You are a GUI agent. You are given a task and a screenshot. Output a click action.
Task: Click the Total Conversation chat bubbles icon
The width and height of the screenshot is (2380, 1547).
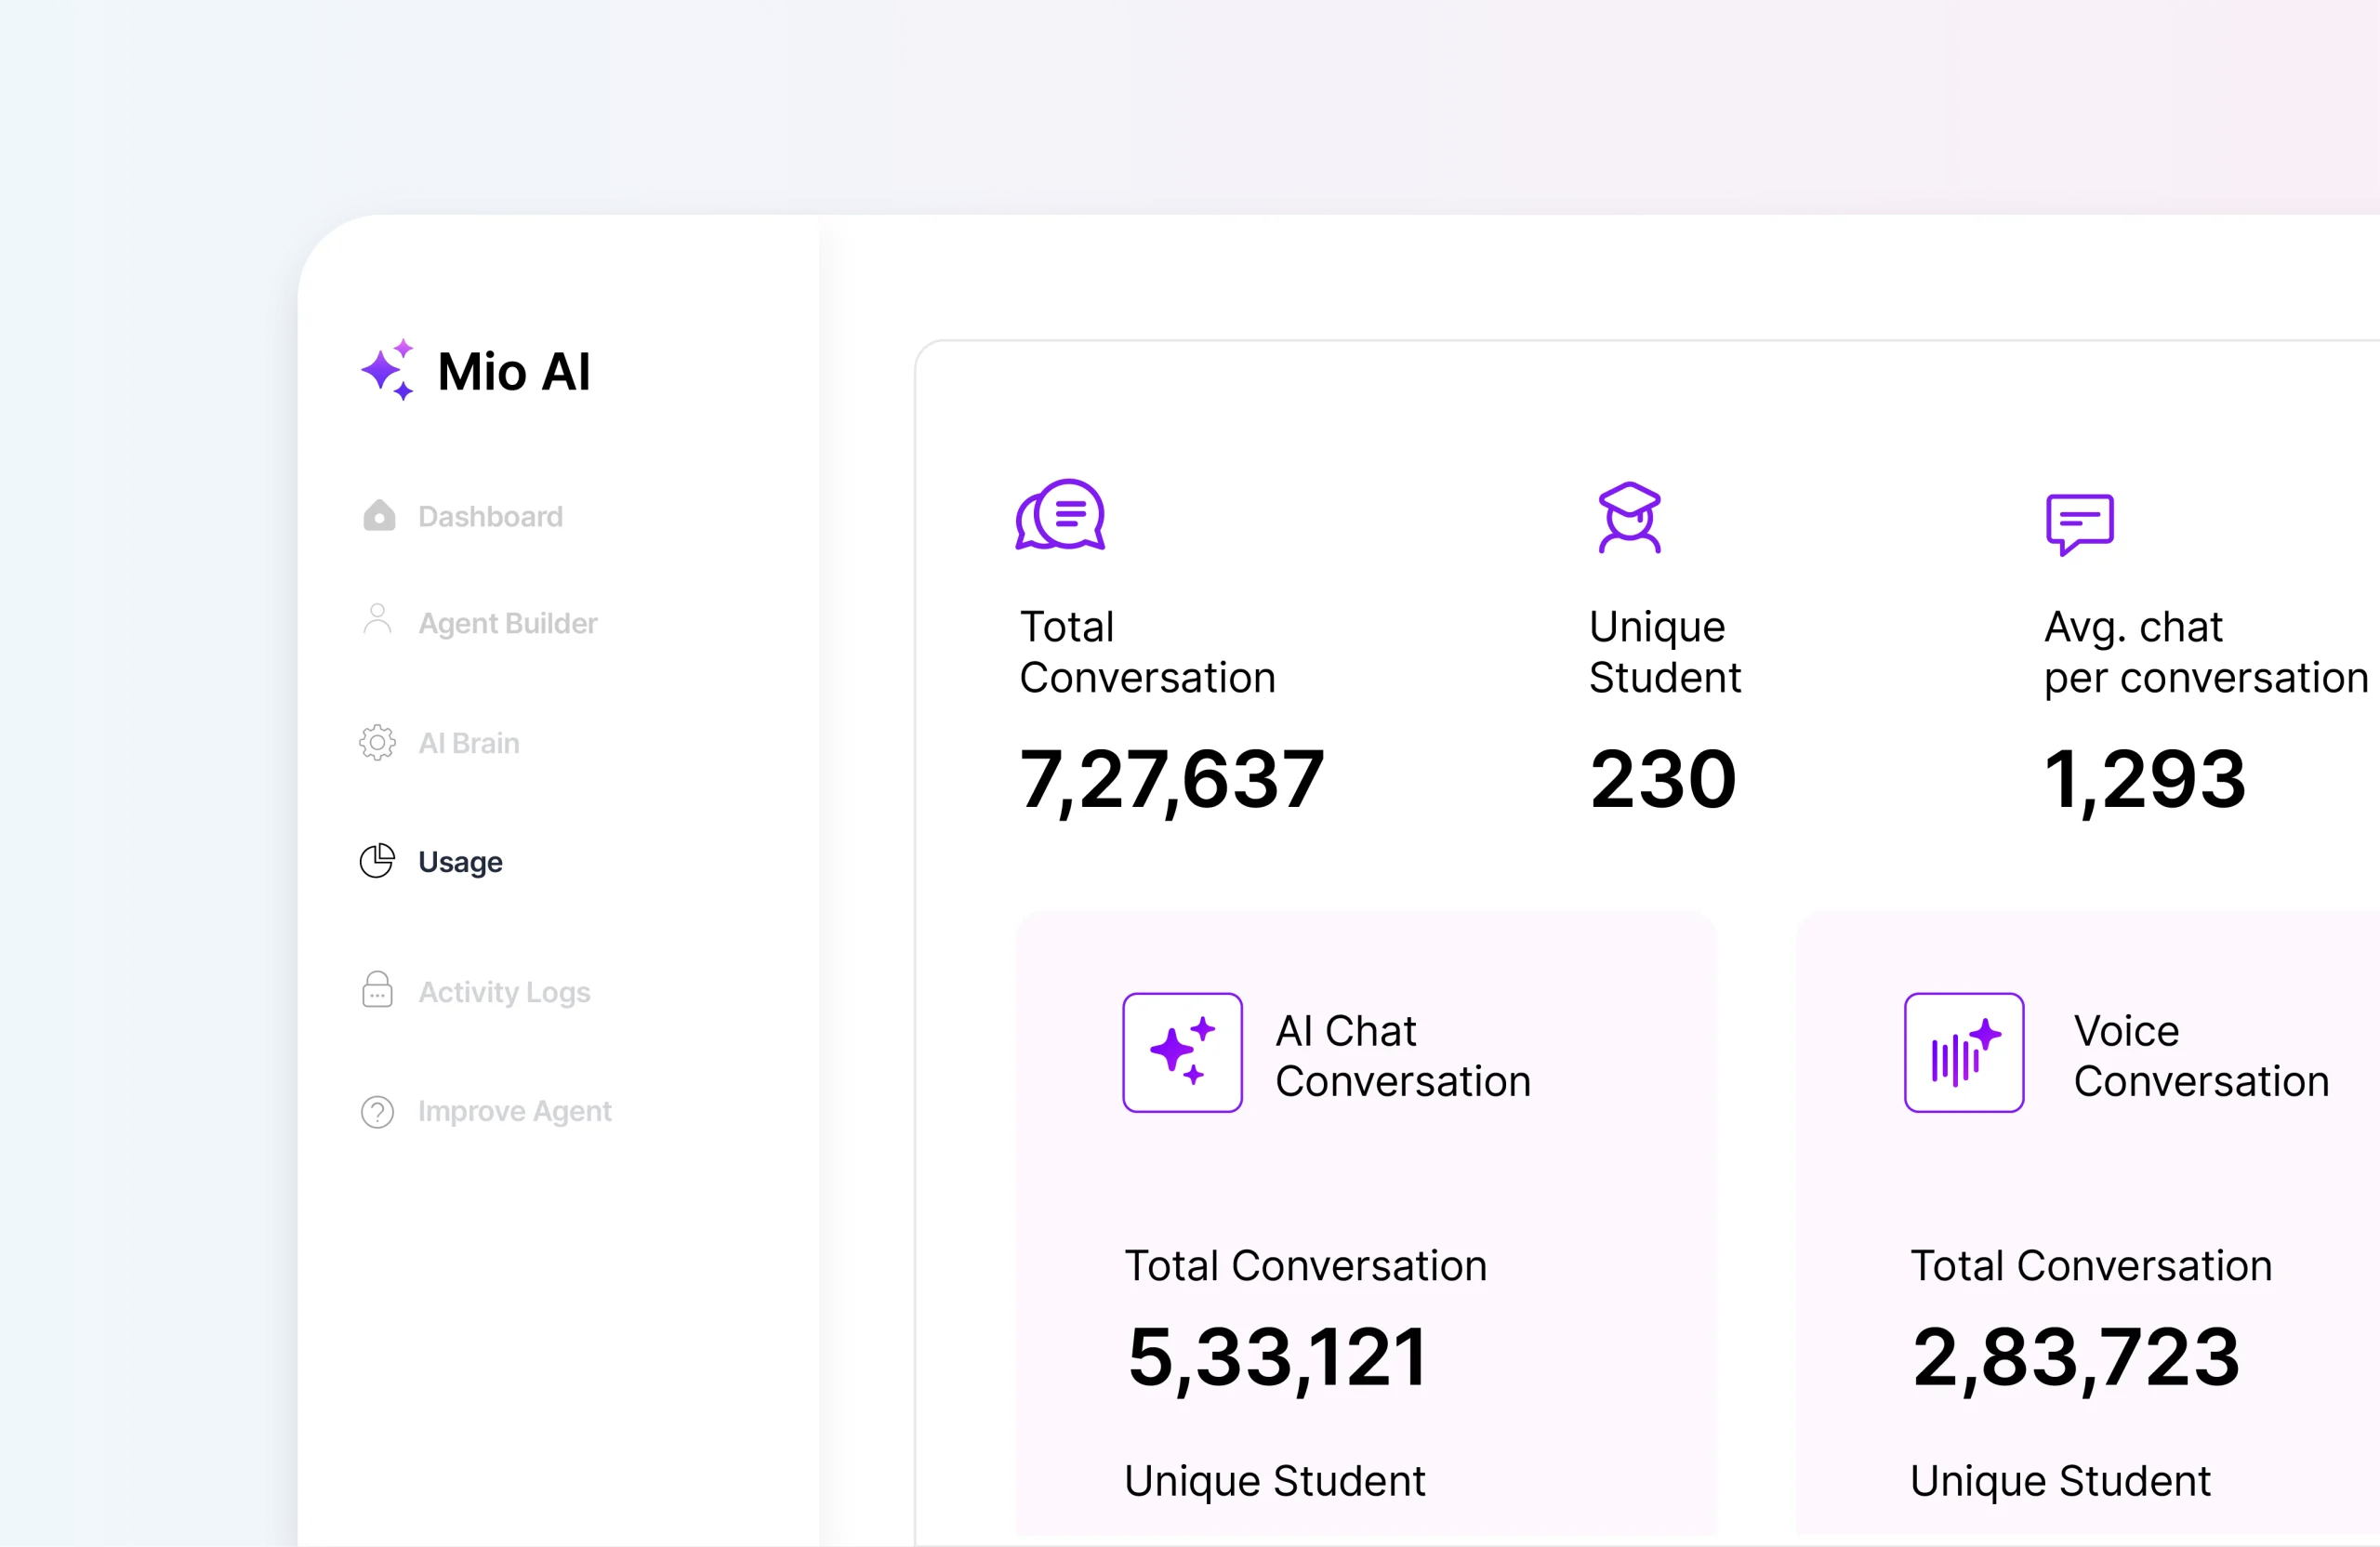pos(1060,515)
